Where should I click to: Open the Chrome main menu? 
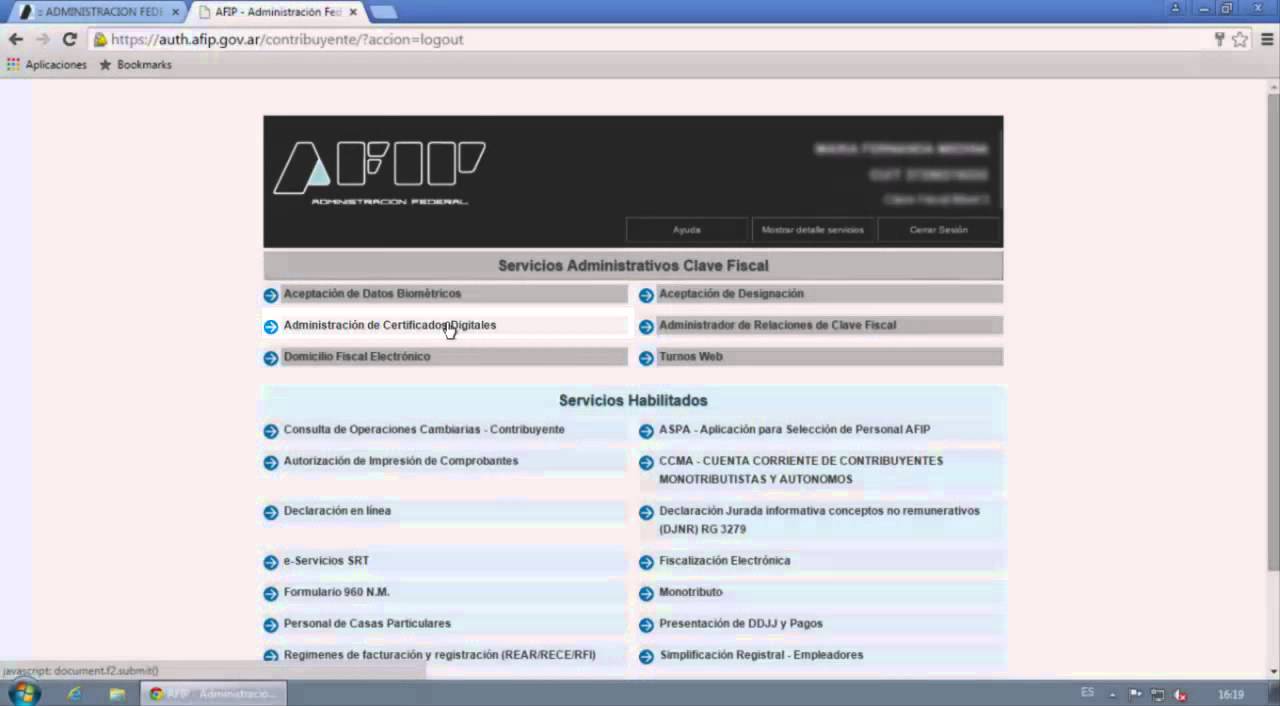pyautogui.click(x=1267, y=39)
